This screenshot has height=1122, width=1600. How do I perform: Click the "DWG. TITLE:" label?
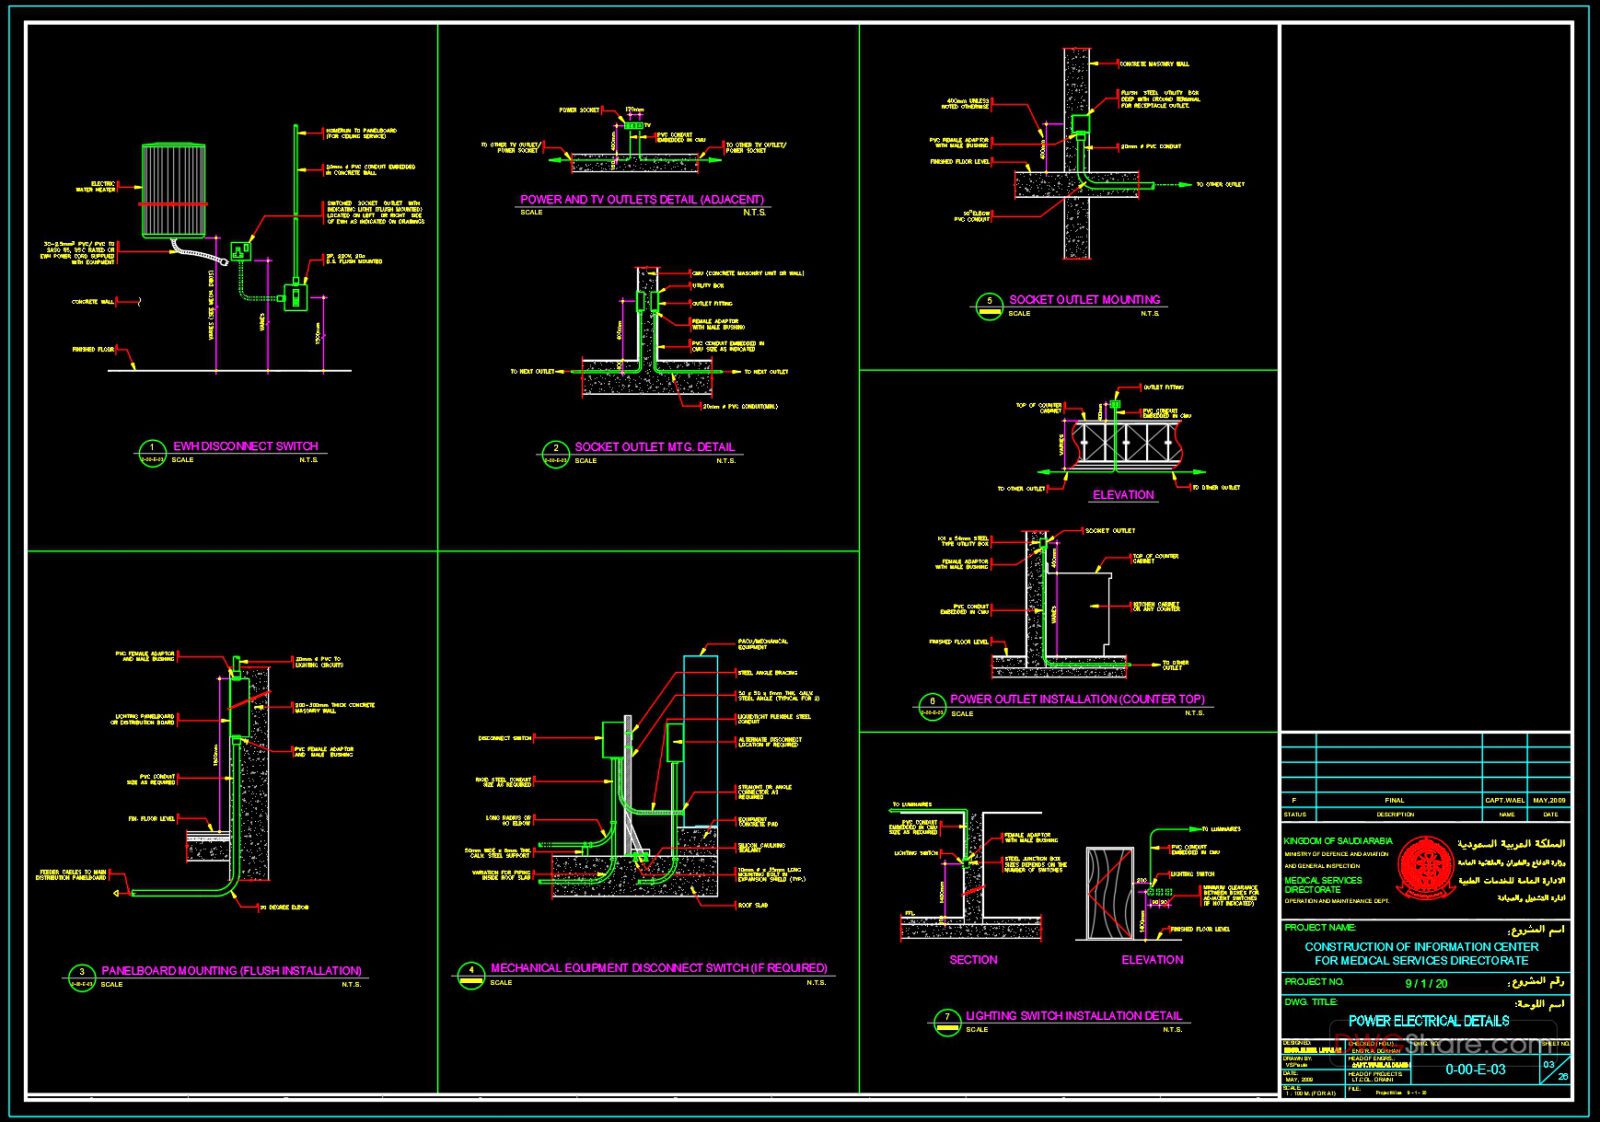pos(1310,1002)
